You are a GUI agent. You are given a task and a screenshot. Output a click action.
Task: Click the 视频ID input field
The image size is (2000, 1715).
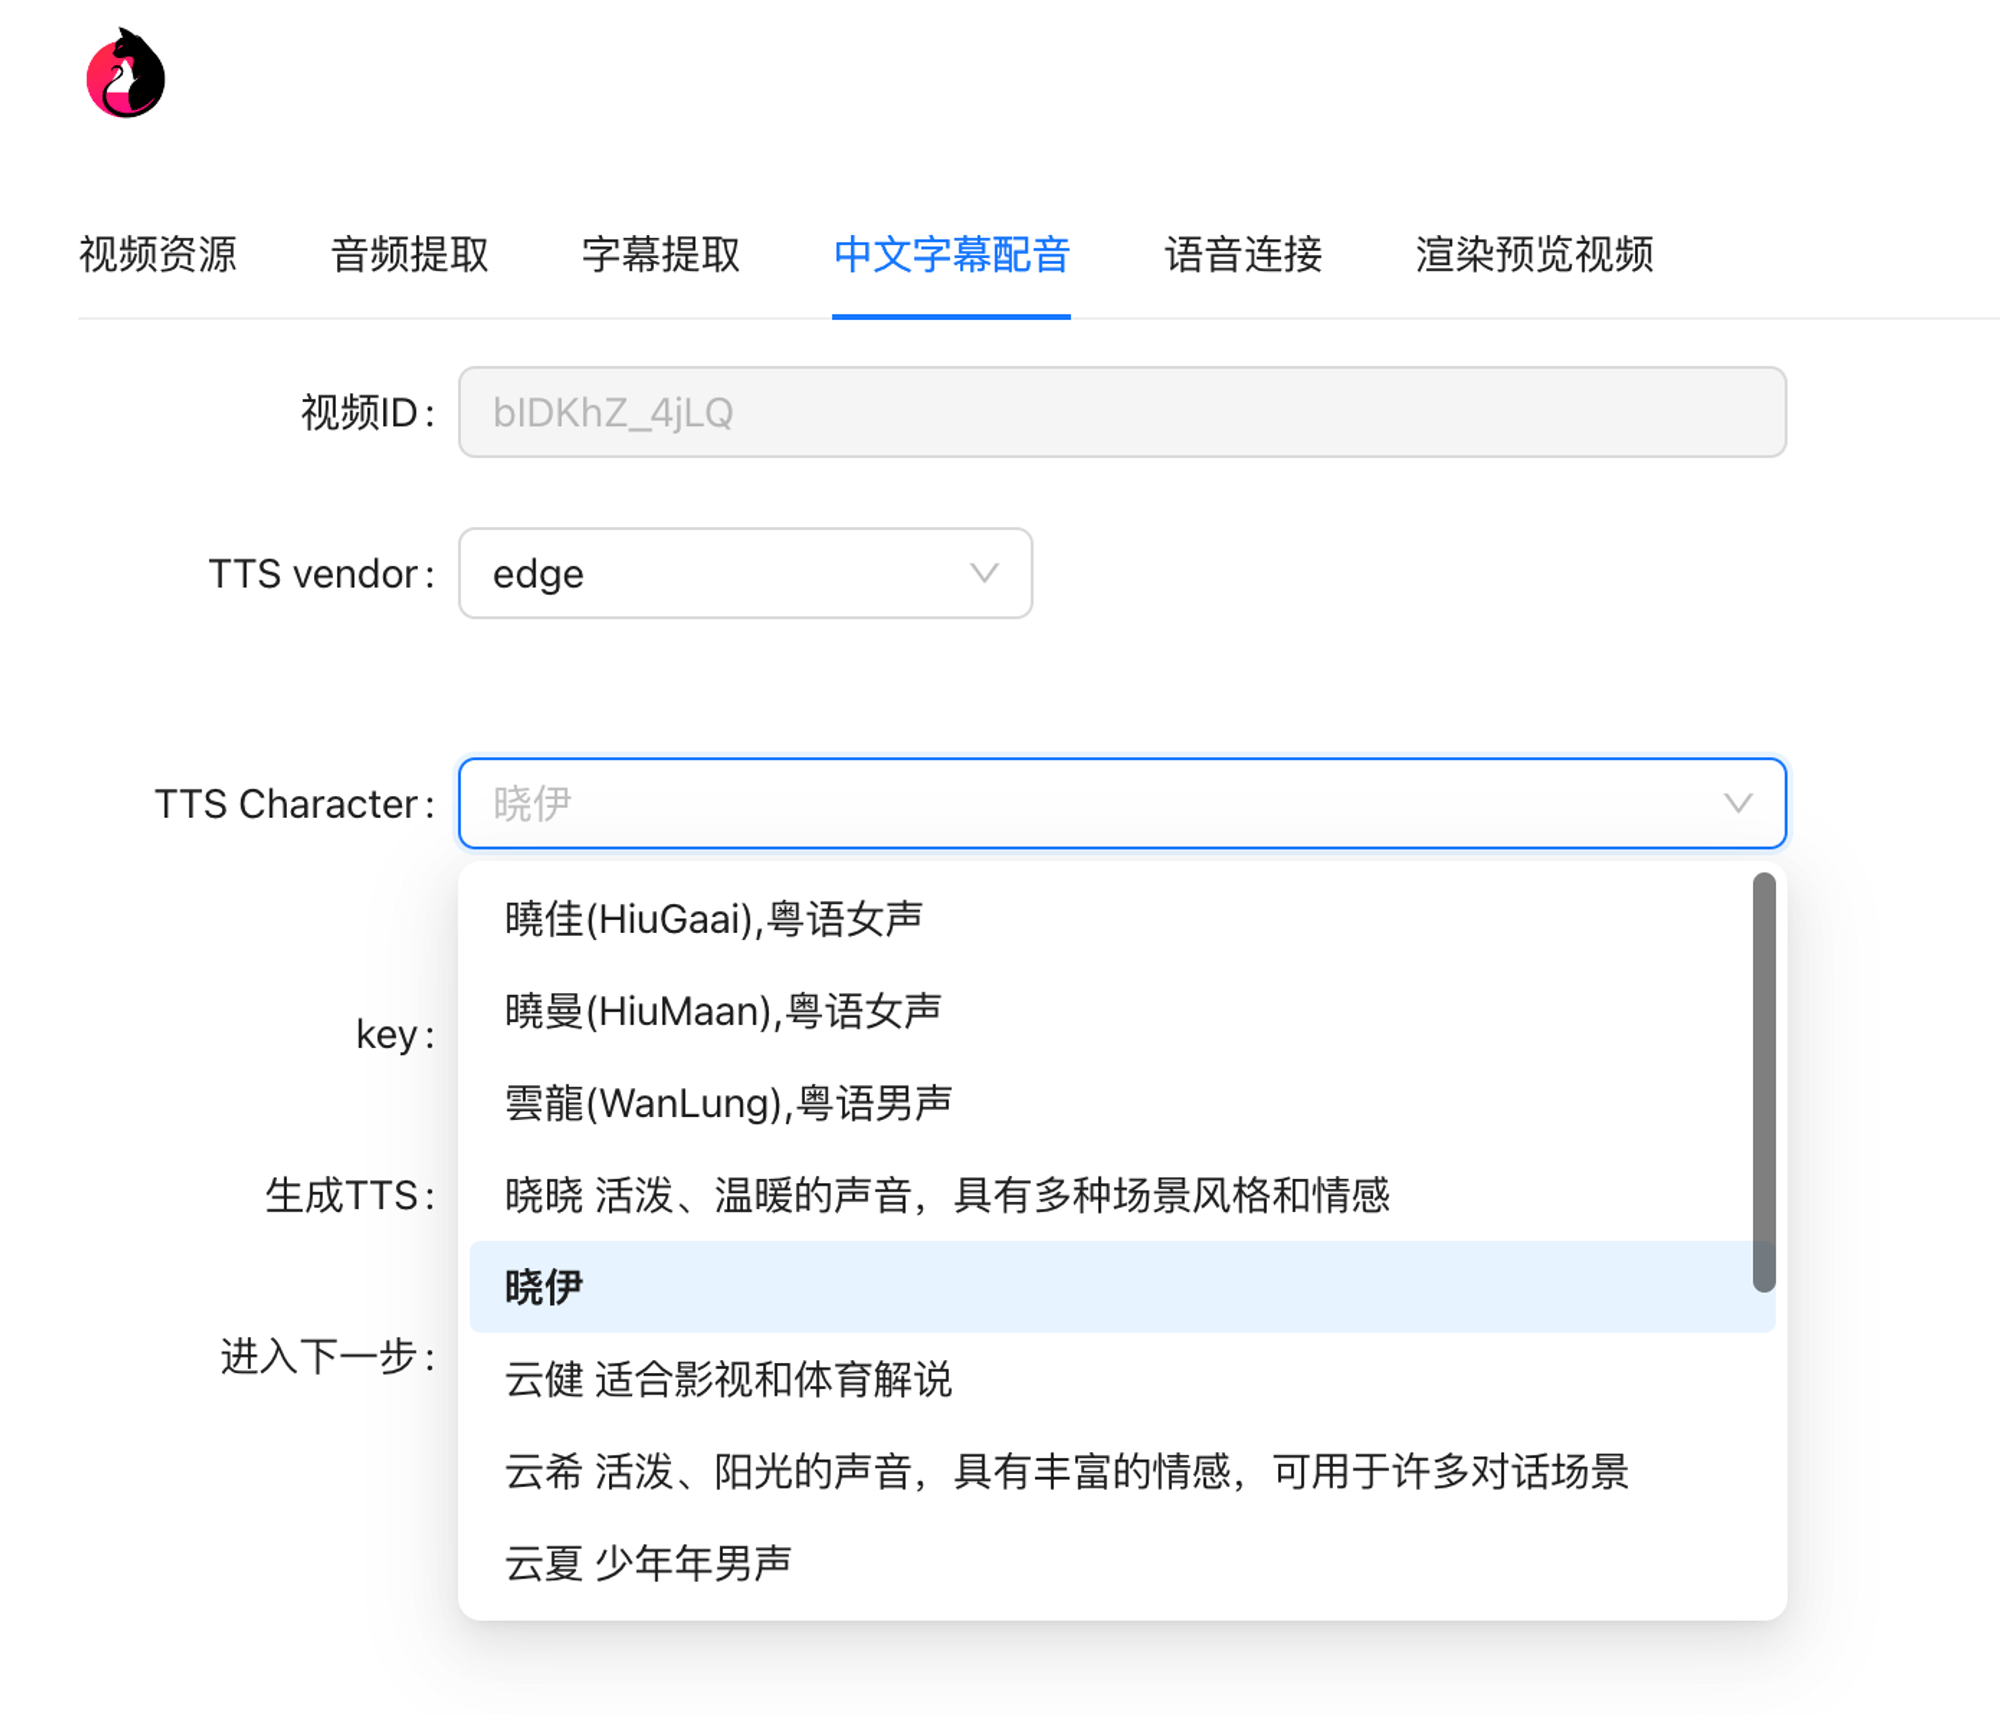point(1122,412)
